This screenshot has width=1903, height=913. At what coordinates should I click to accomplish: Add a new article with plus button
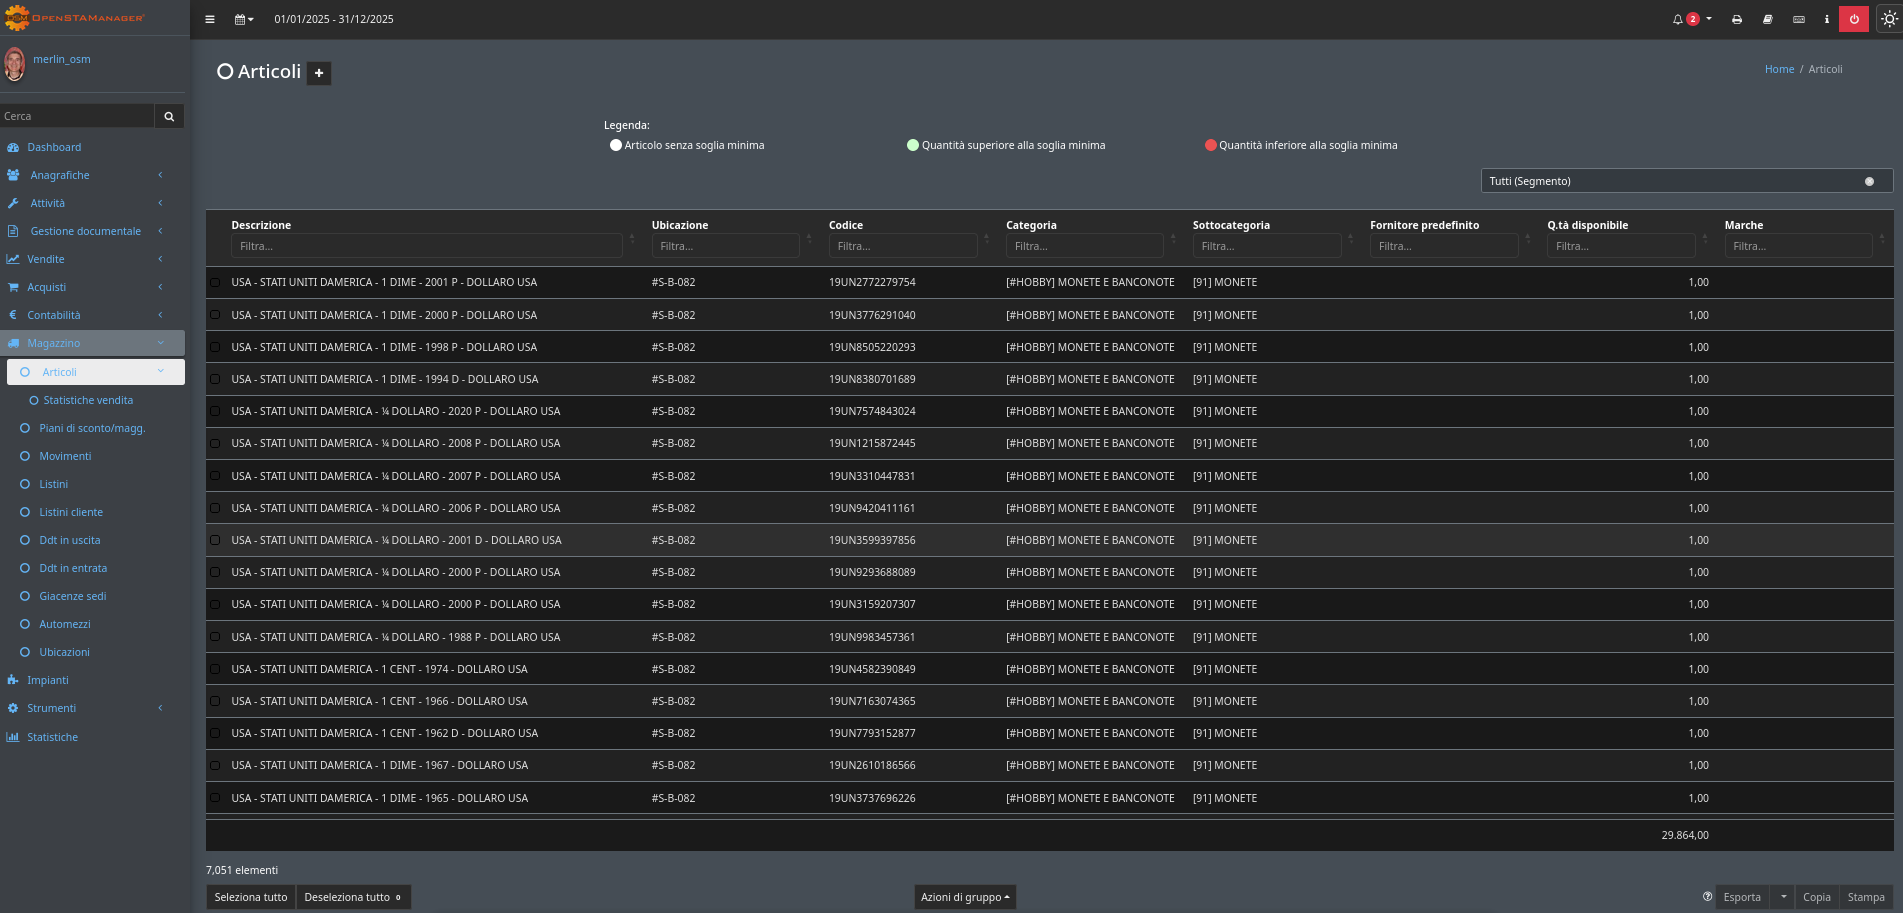319,73
